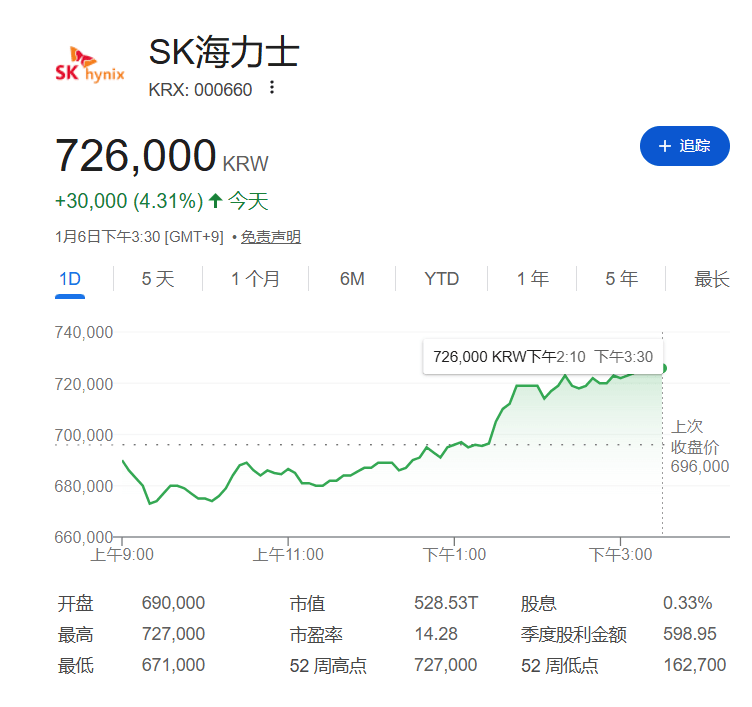The height and width of the screenshot is (707, 752).
Task: Click the green up arrow price indicator
Action: tap(215, 201)
